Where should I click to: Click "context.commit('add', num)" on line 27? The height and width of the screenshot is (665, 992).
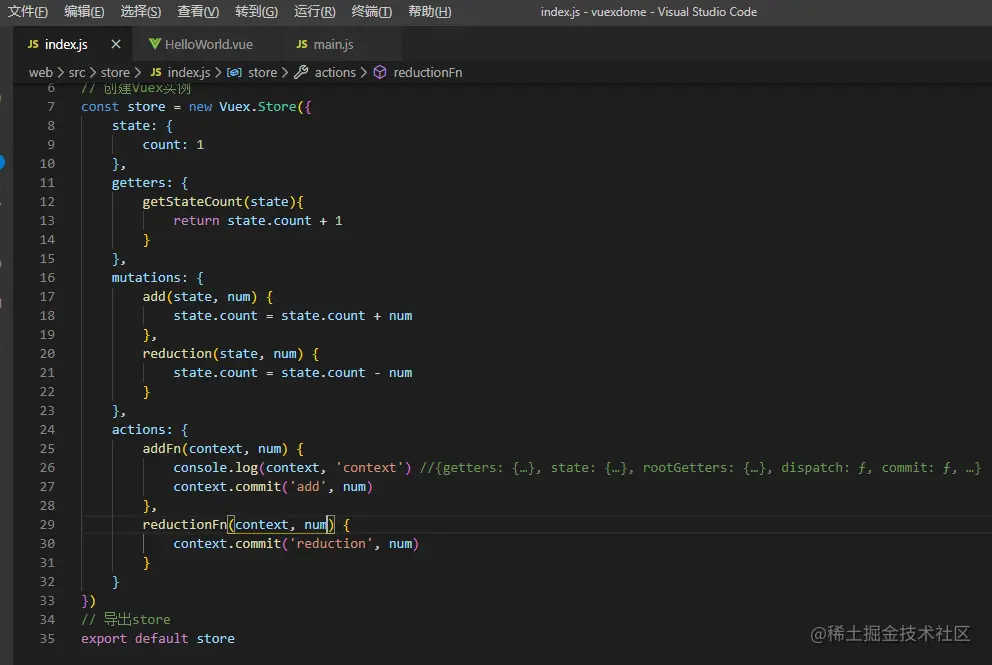273,486
